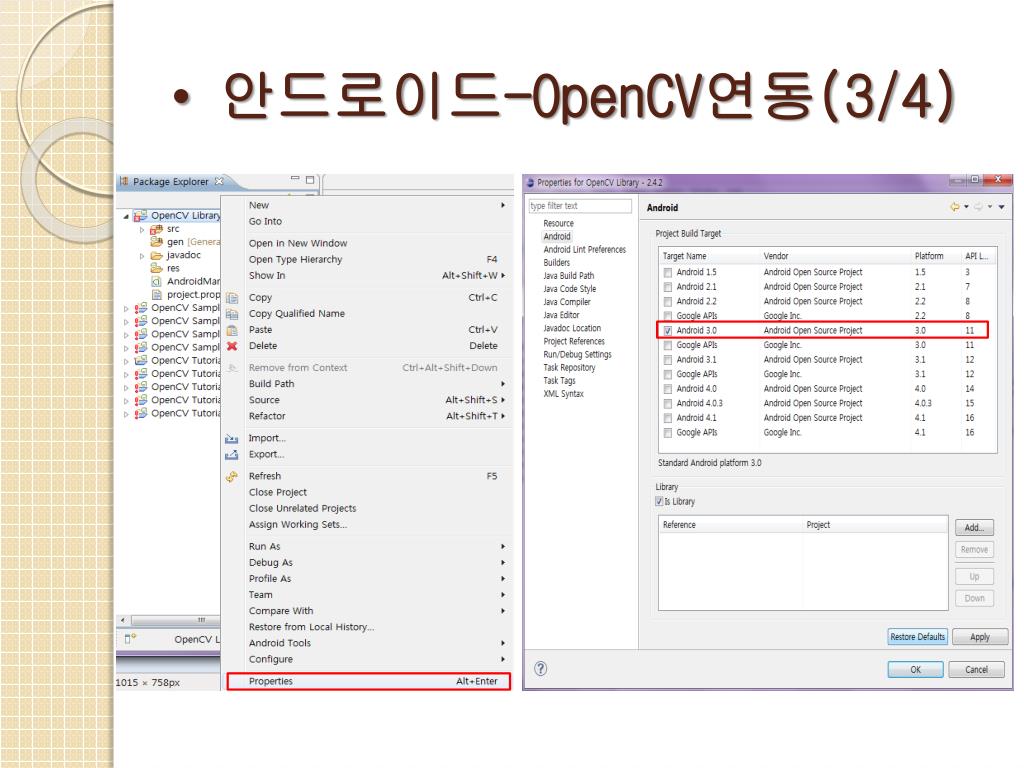Check the Android 2.1 target checkbox
Screen dimensions: 1024x768
tap(667, 287)
